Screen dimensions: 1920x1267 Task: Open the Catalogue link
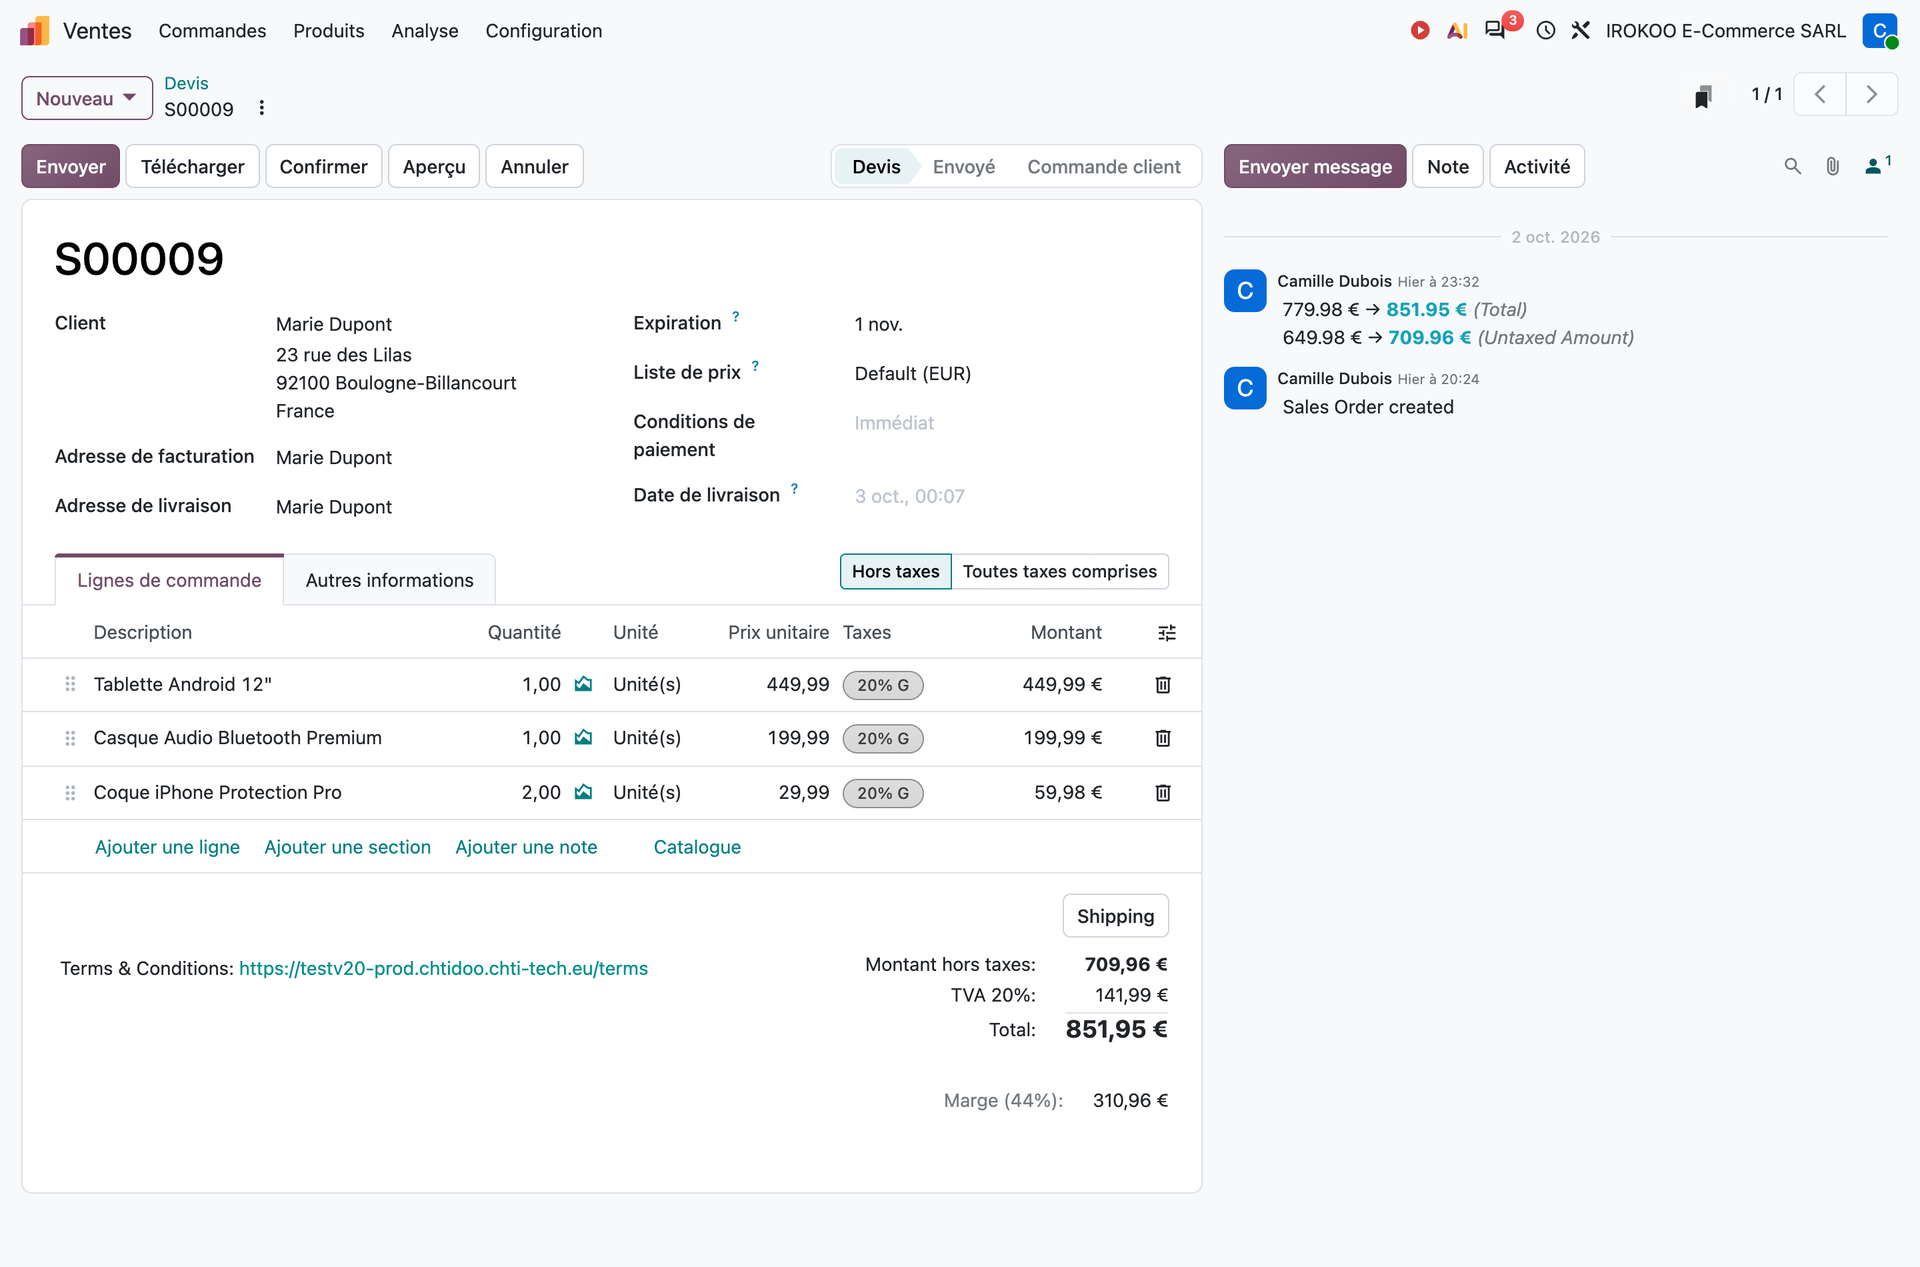pos(697,848)
